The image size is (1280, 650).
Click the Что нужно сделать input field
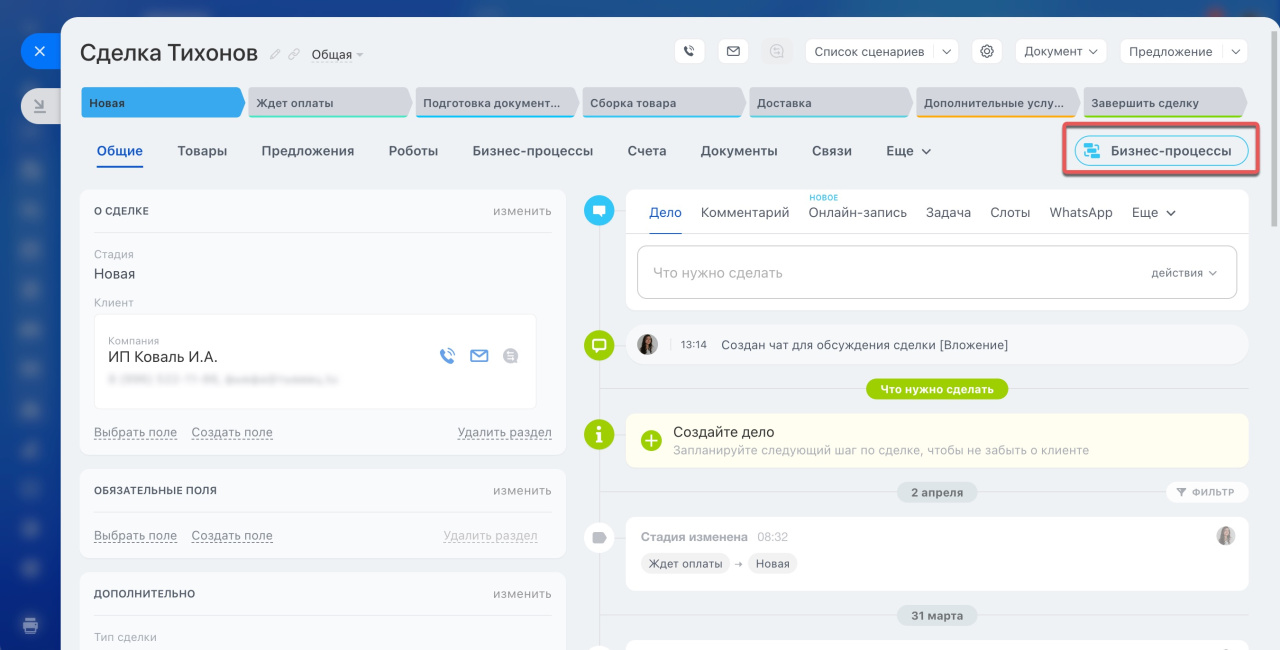point(937,272)
